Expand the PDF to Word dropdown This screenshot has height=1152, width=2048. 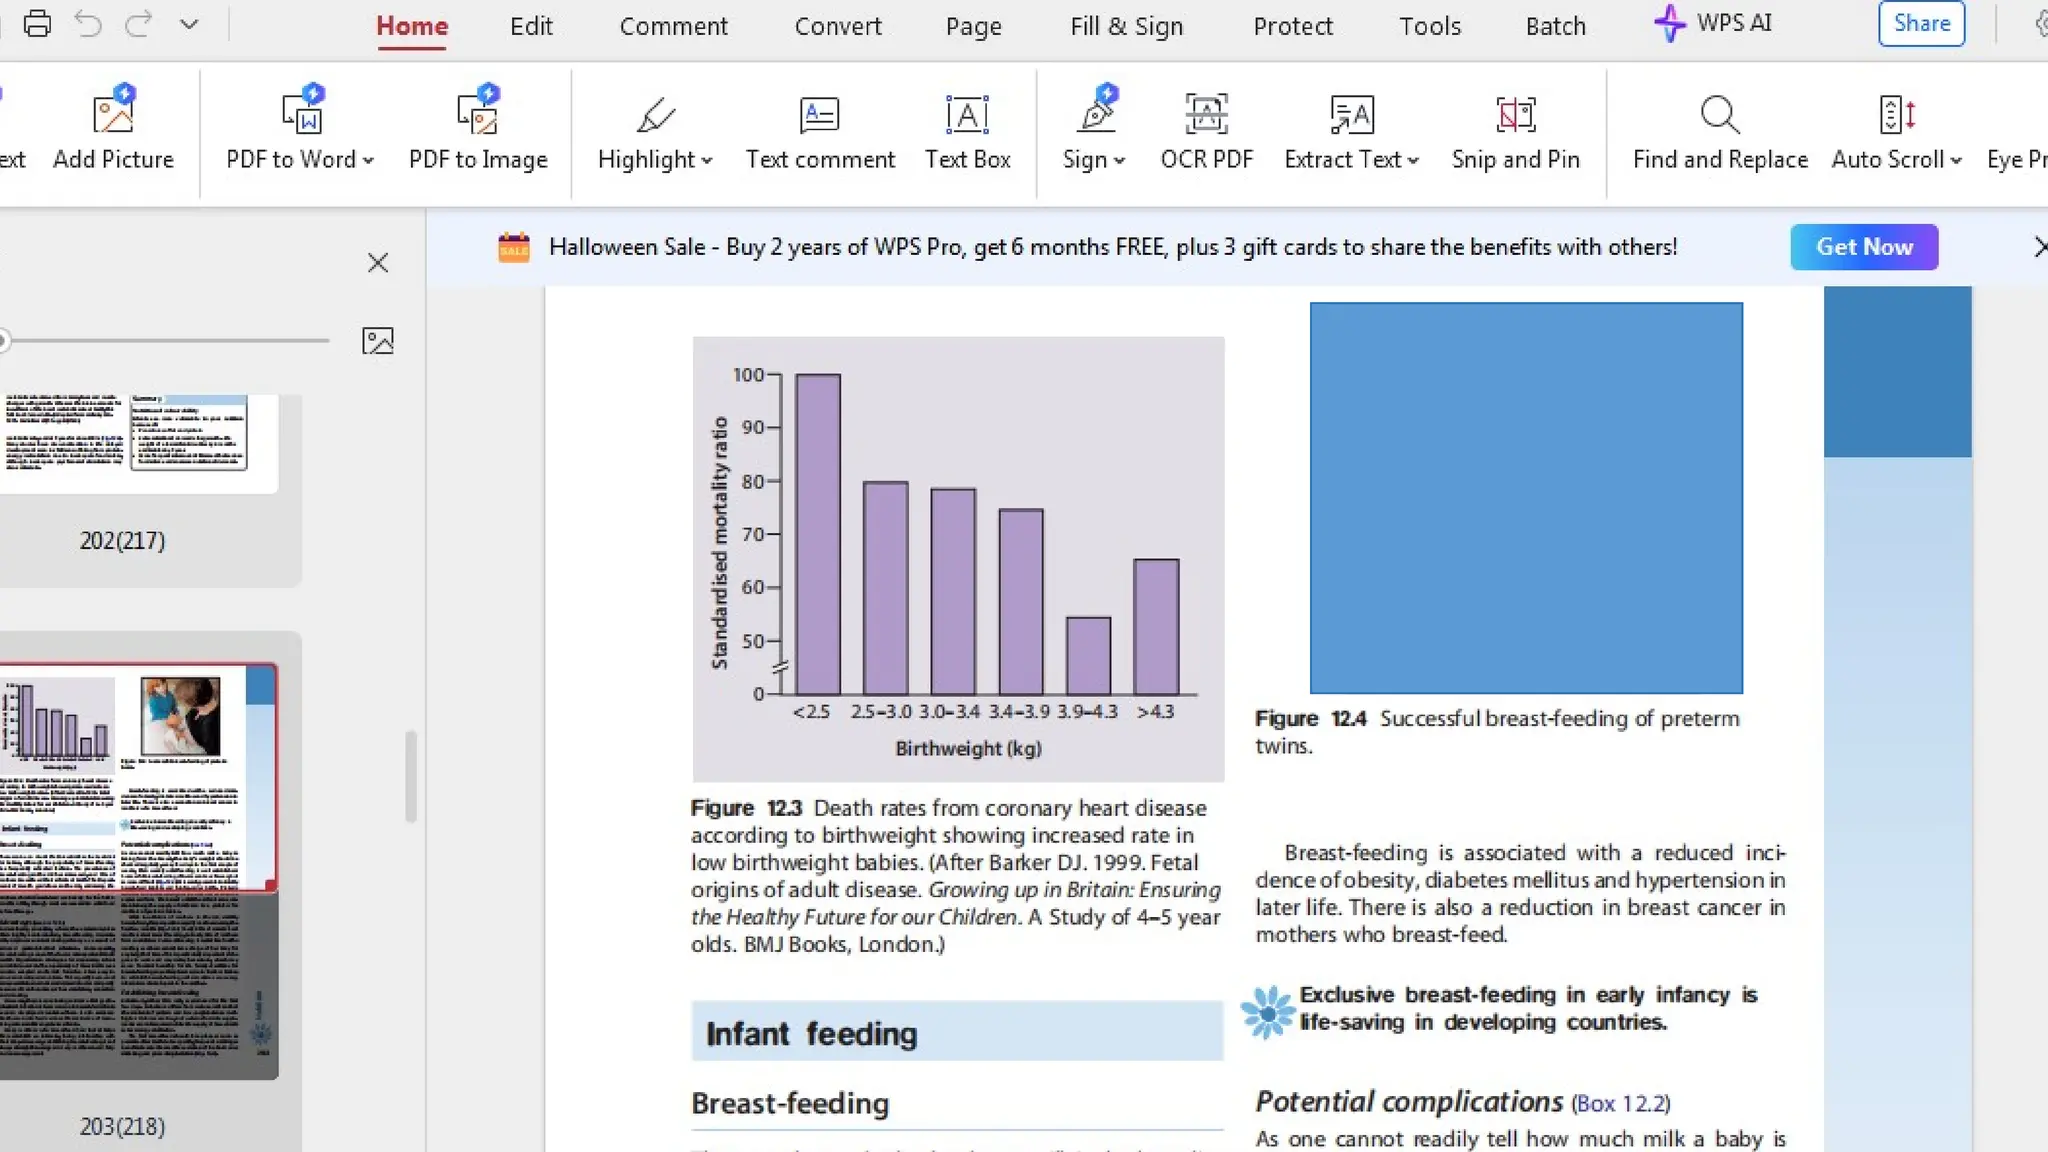[369, 160]
